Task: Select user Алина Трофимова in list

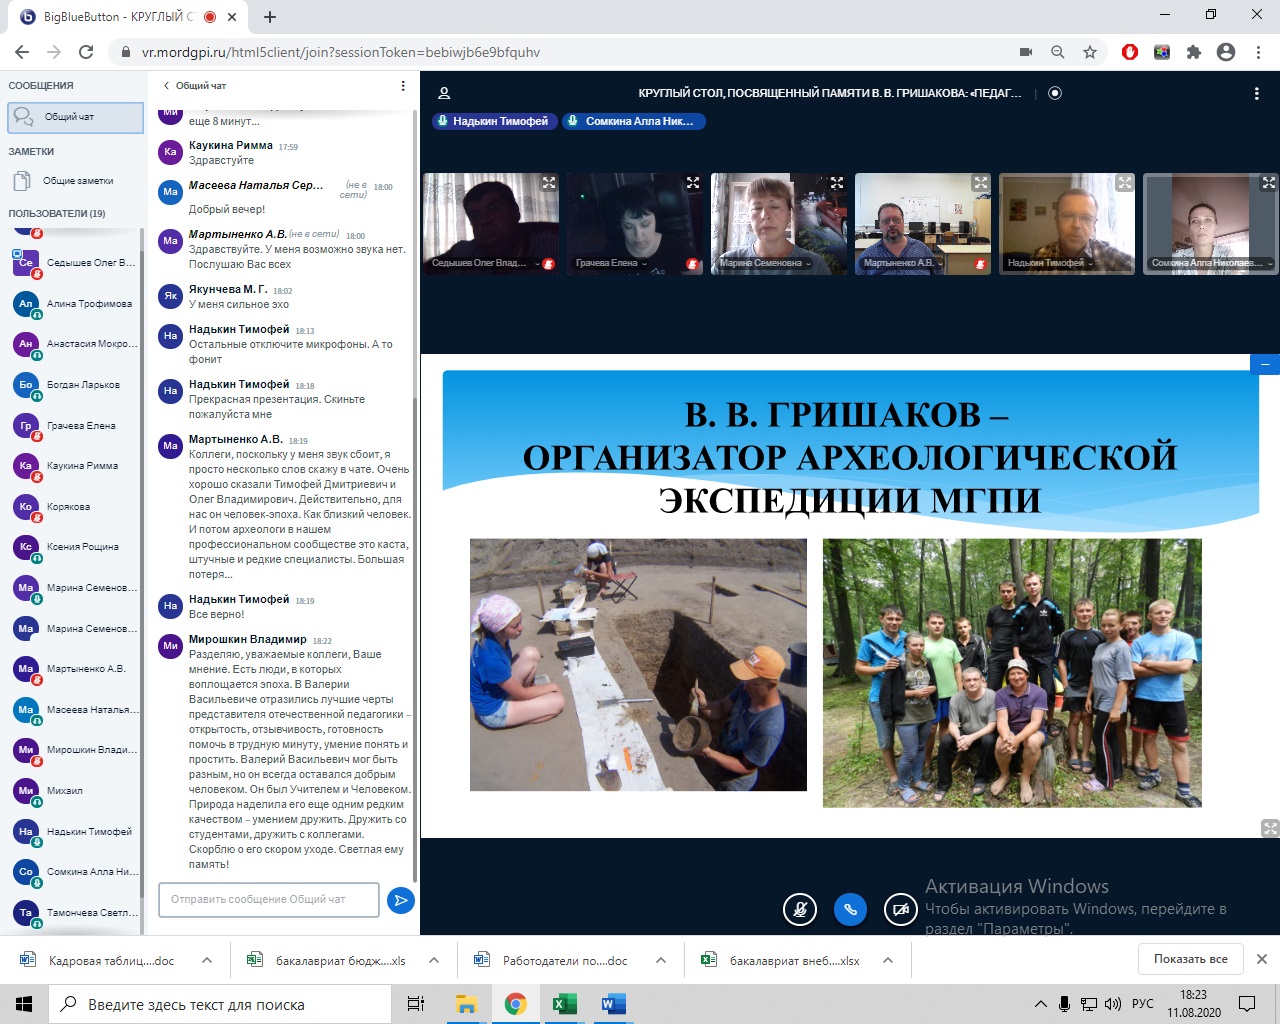Action: pos(76,304)
